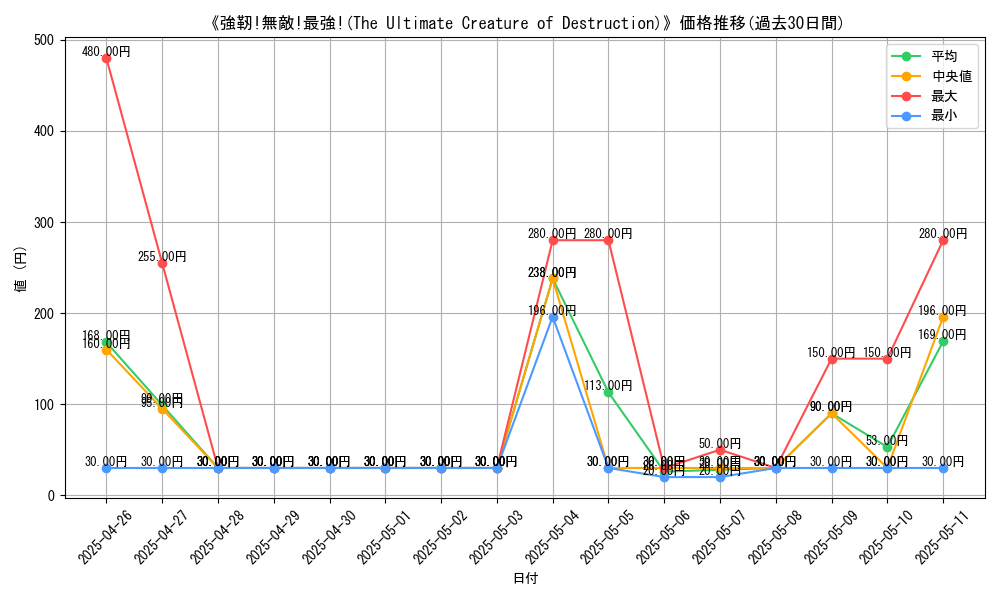1000x600 pixels.
Task: Click the red max point on 2025-05-07
Action: [720, 450]
